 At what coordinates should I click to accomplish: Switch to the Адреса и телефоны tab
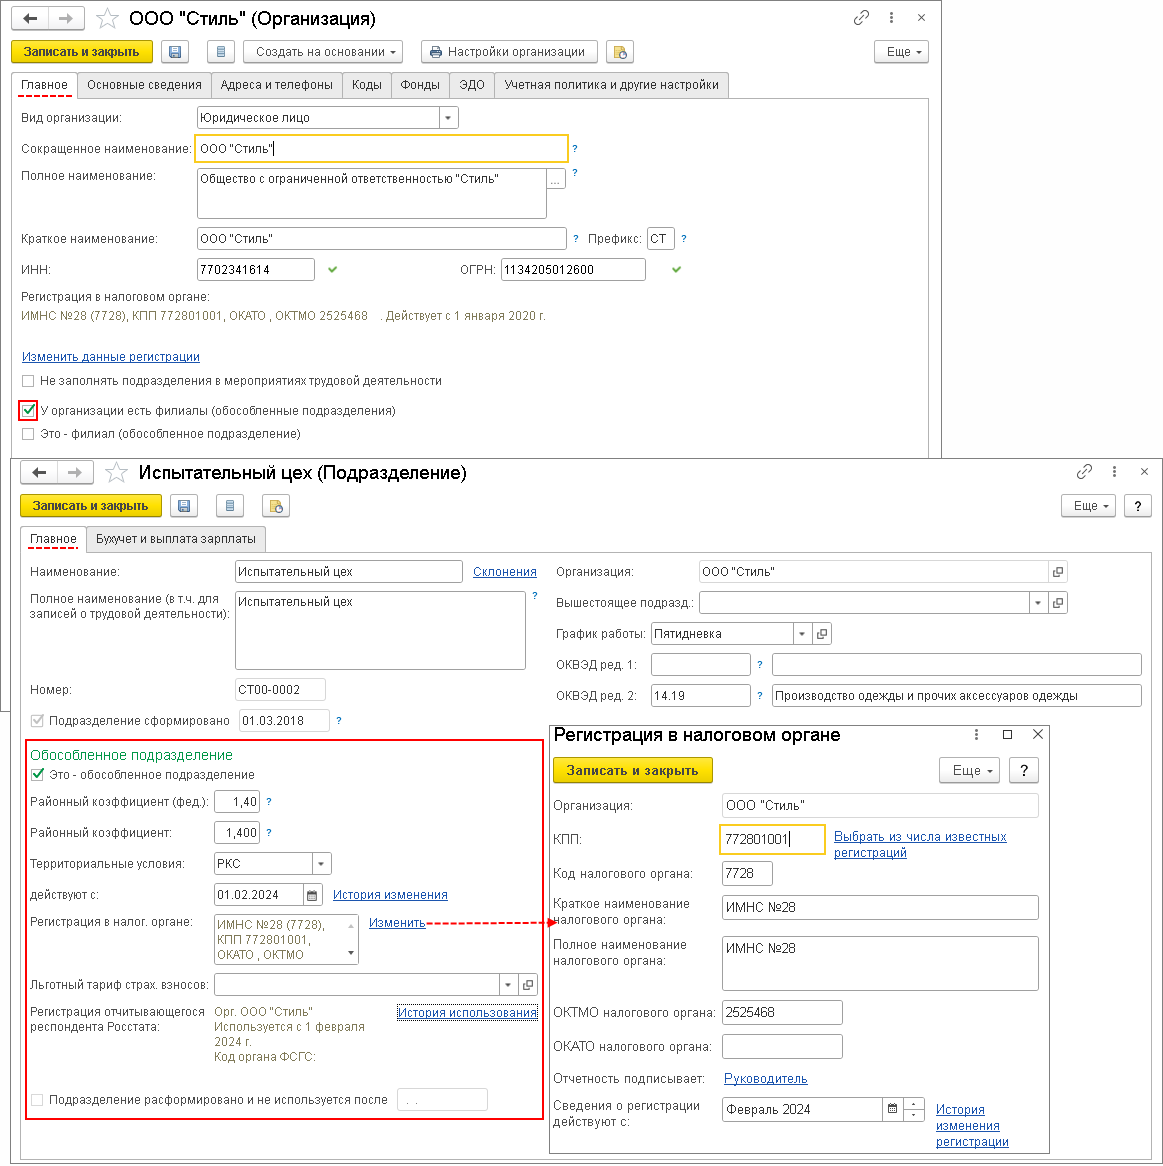point(277,85)
